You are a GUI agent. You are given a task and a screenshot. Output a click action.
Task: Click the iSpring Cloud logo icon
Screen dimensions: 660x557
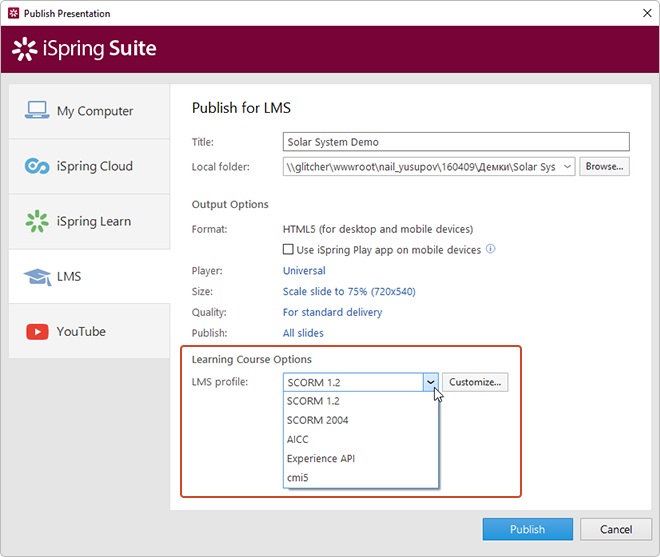coord(37,166)
